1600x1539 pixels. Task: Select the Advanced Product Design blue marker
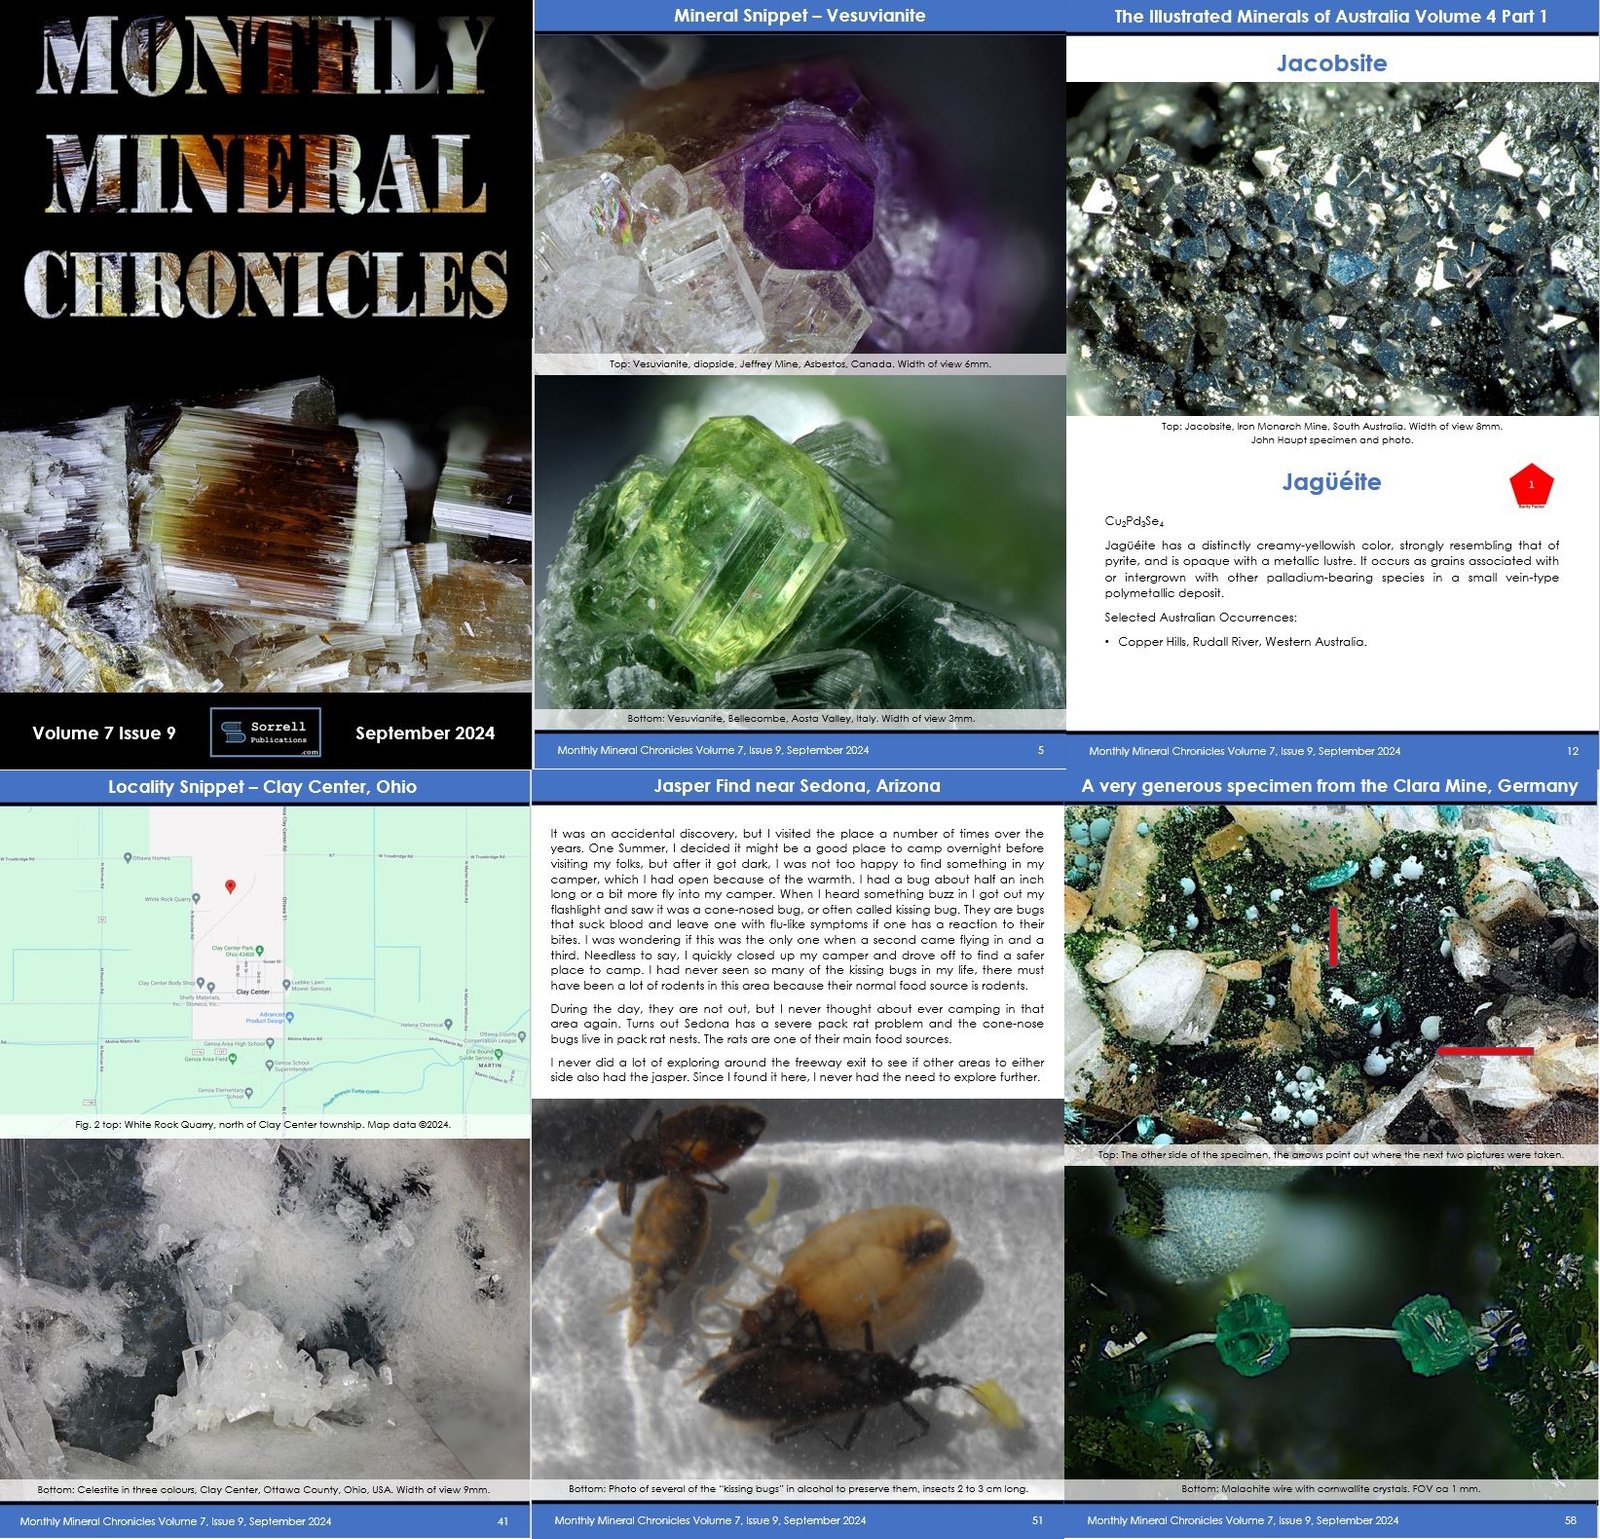point(290,1017)
